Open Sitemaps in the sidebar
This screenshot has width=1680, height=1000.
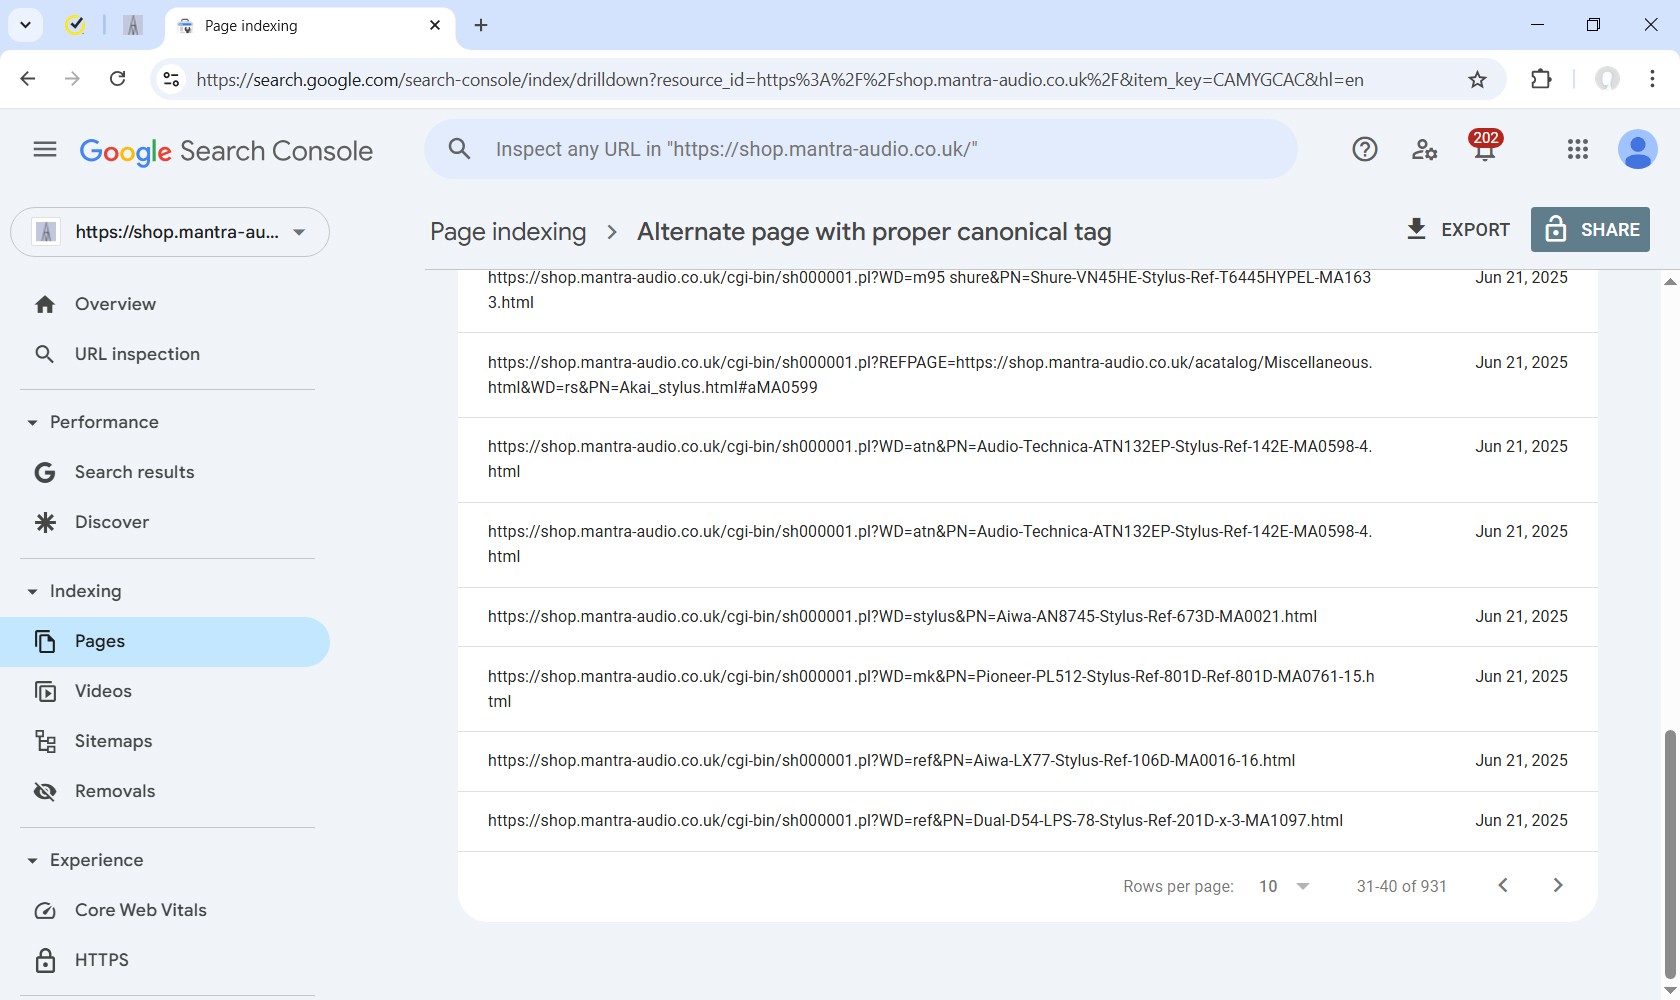(x=113, y=741)
